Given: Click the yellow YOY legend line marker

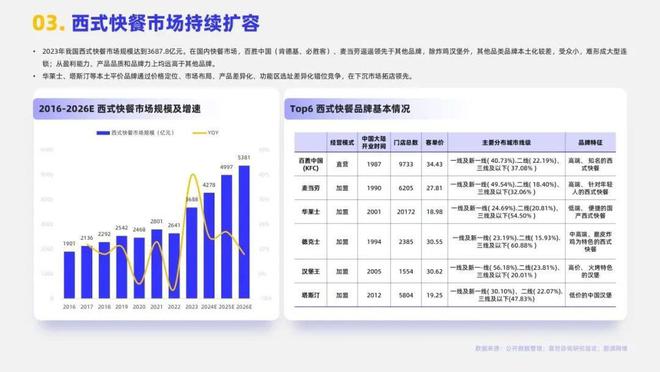Looking at the screenshot, I should (199, 133).
